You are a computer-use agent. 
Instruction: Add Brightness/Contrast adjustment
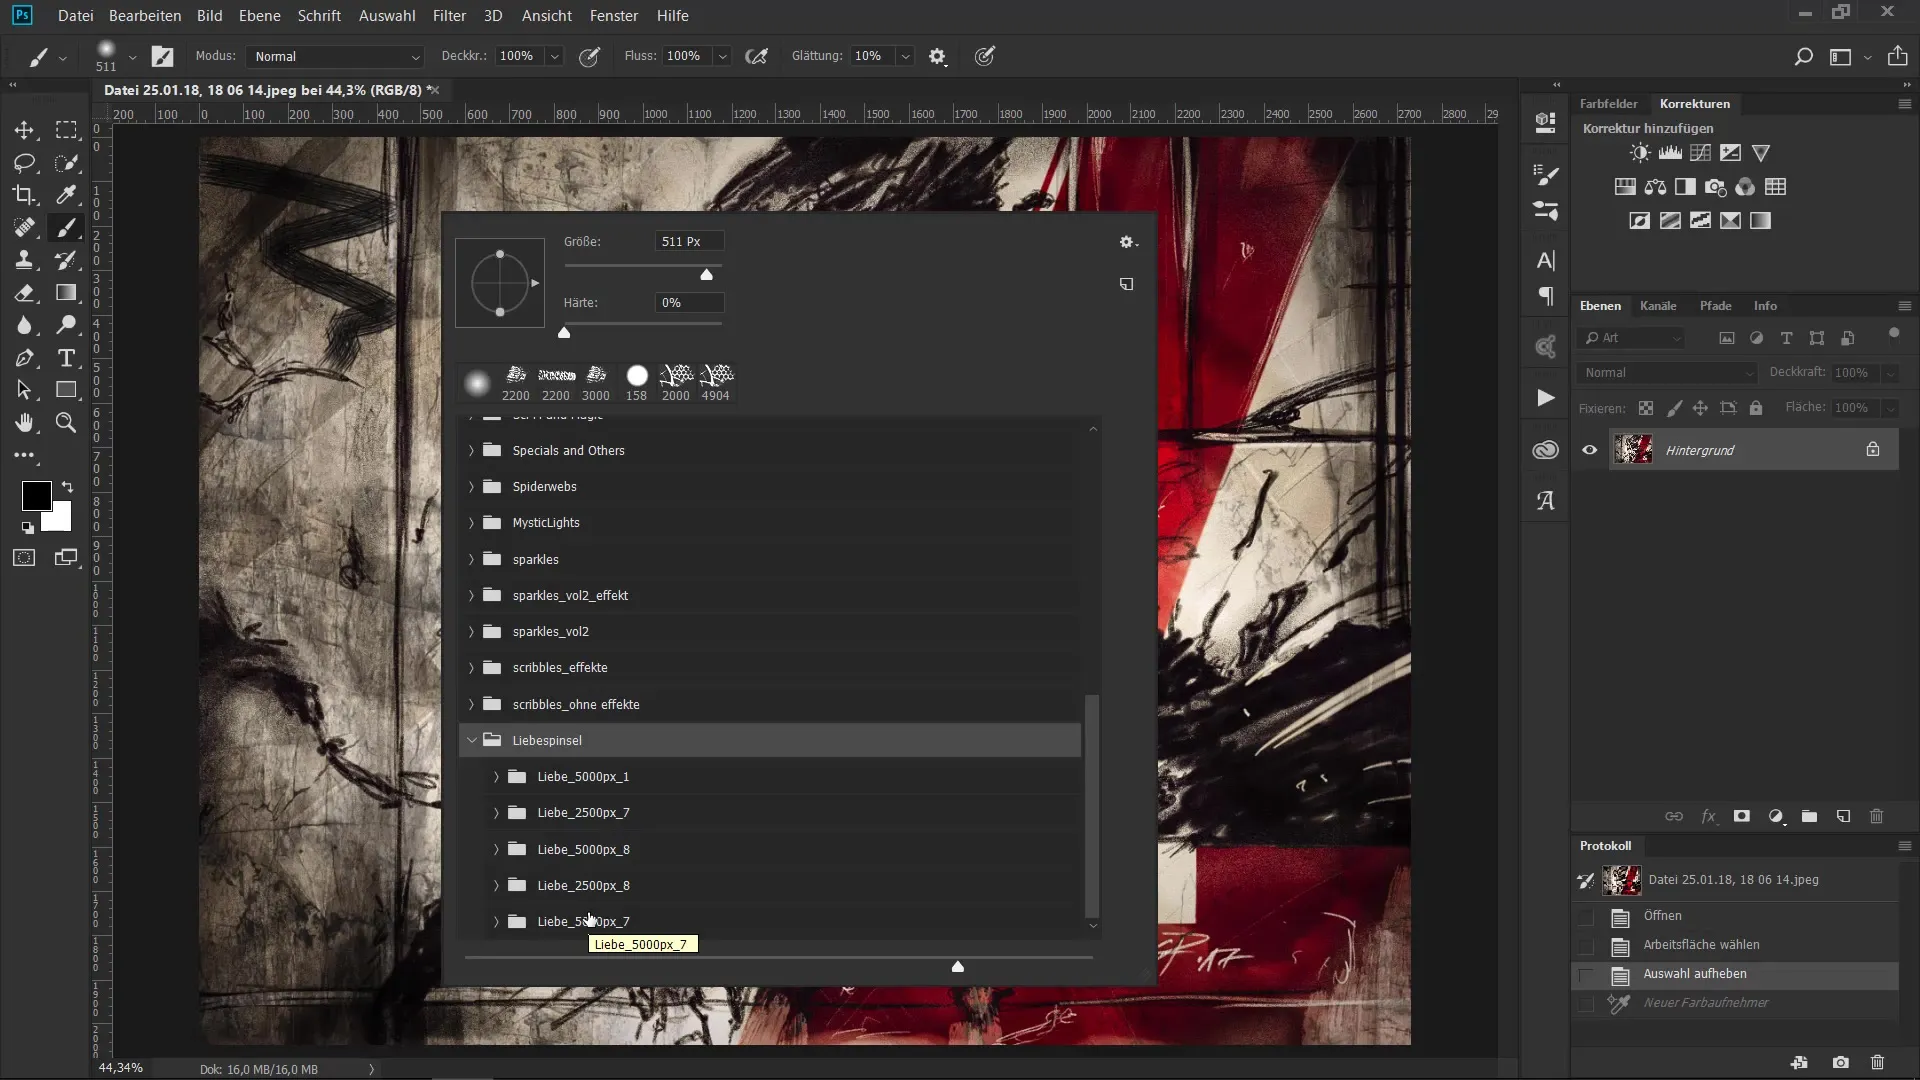1640,153
